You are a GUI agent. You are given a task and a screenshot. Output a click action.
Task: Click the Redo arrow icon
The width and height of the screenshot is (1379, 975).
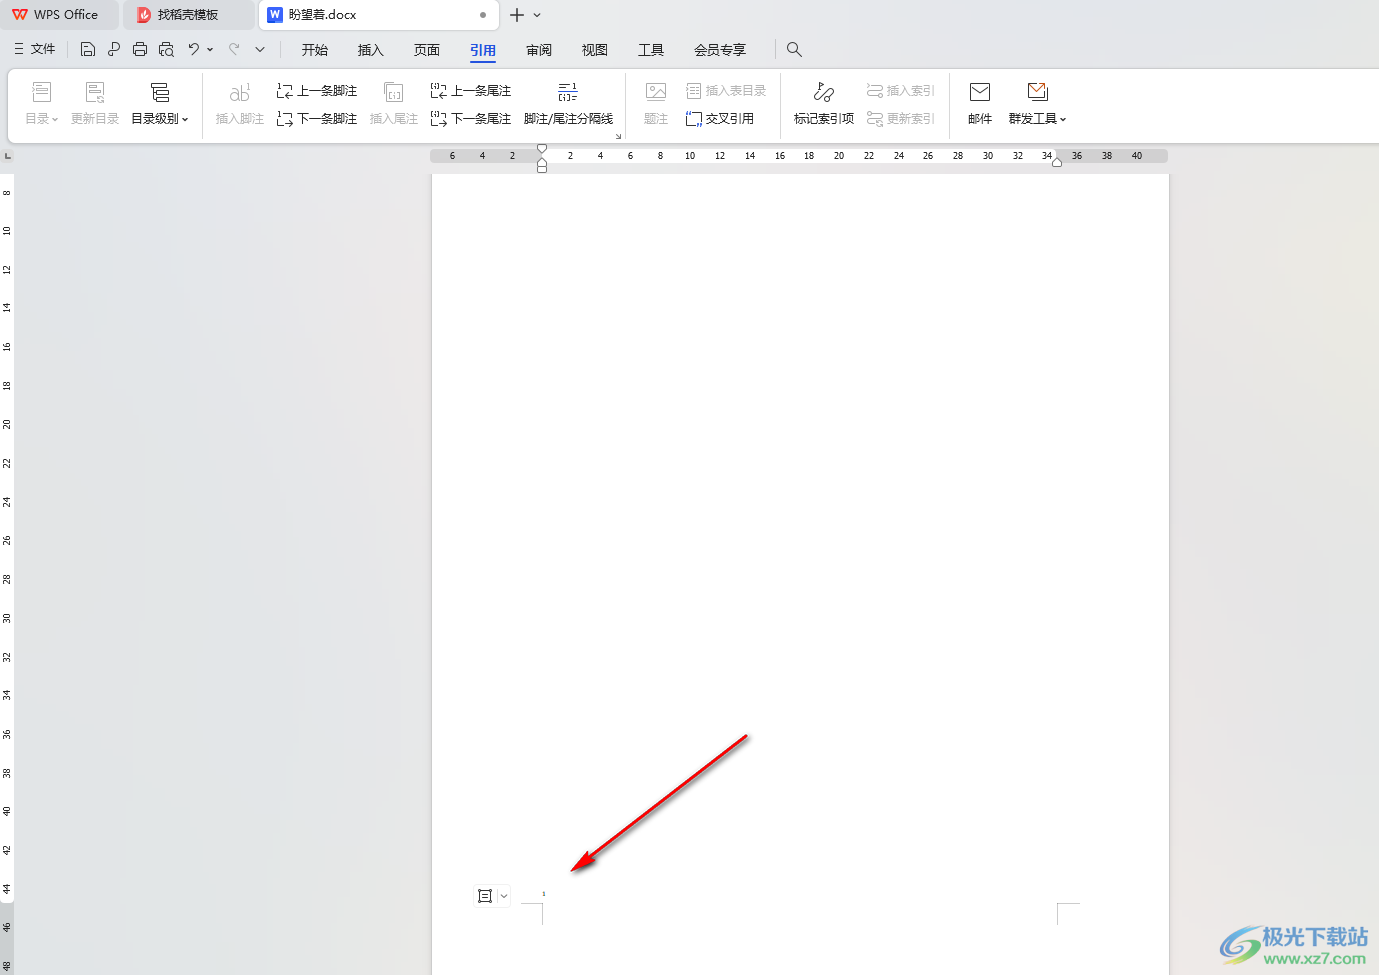[x=234, y=49]
